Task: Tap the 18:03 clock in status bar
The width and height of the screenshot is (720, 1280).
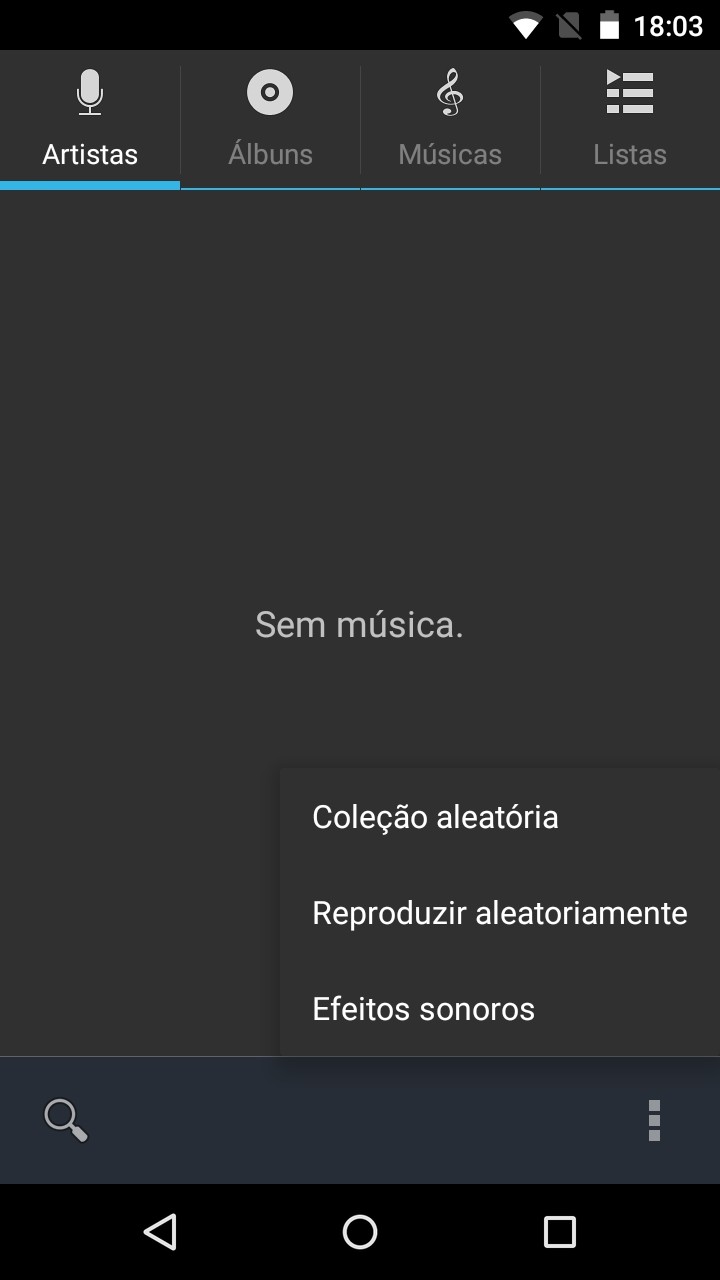Action: (x=668, y=26)
